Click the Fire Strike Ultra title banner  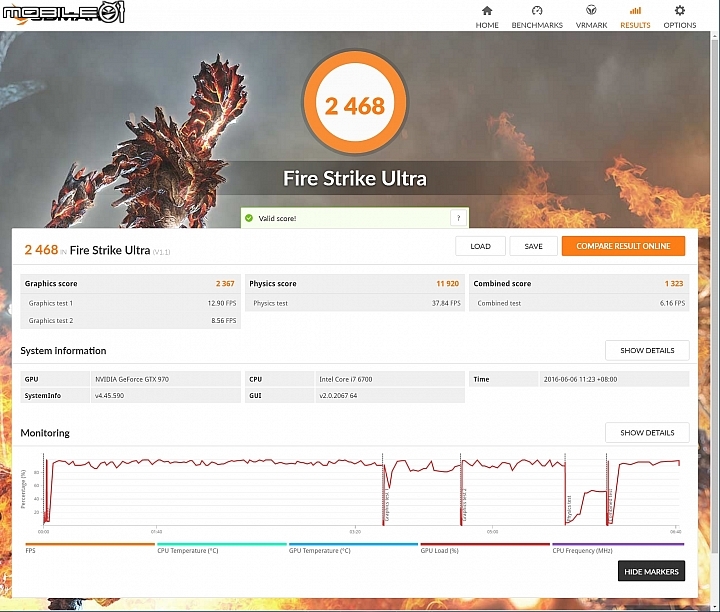354,178
